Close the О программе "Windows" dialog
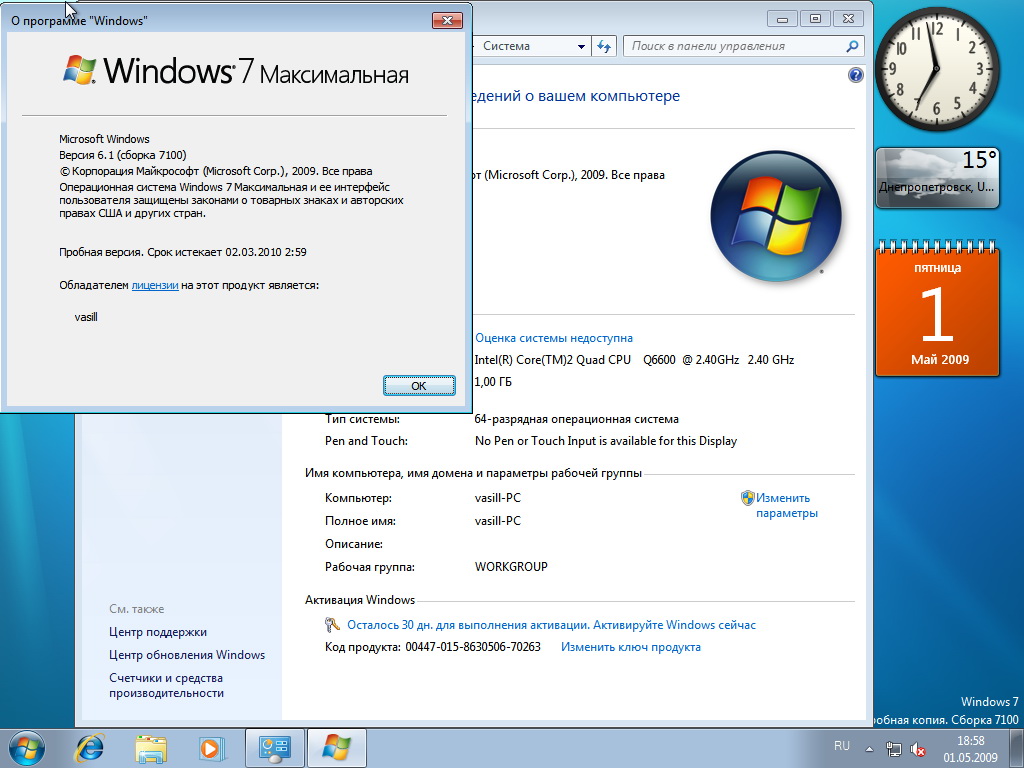The height and width of the screenshot is (768, 1024). 447,20
